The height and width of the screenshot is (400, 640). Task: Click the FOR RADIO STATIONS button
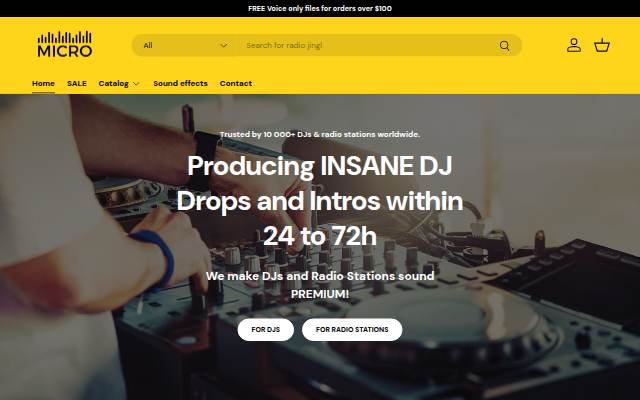tap(352, 329)
